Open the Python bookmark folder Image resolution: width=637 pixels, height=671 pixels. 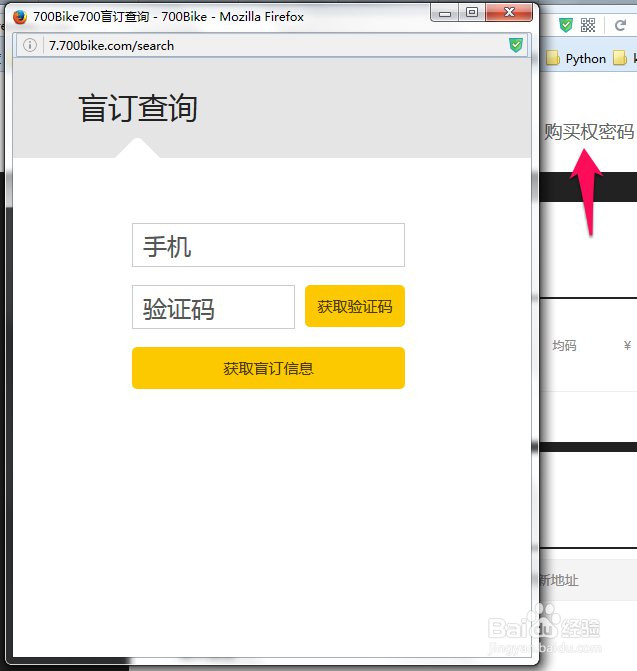(576, 58)
